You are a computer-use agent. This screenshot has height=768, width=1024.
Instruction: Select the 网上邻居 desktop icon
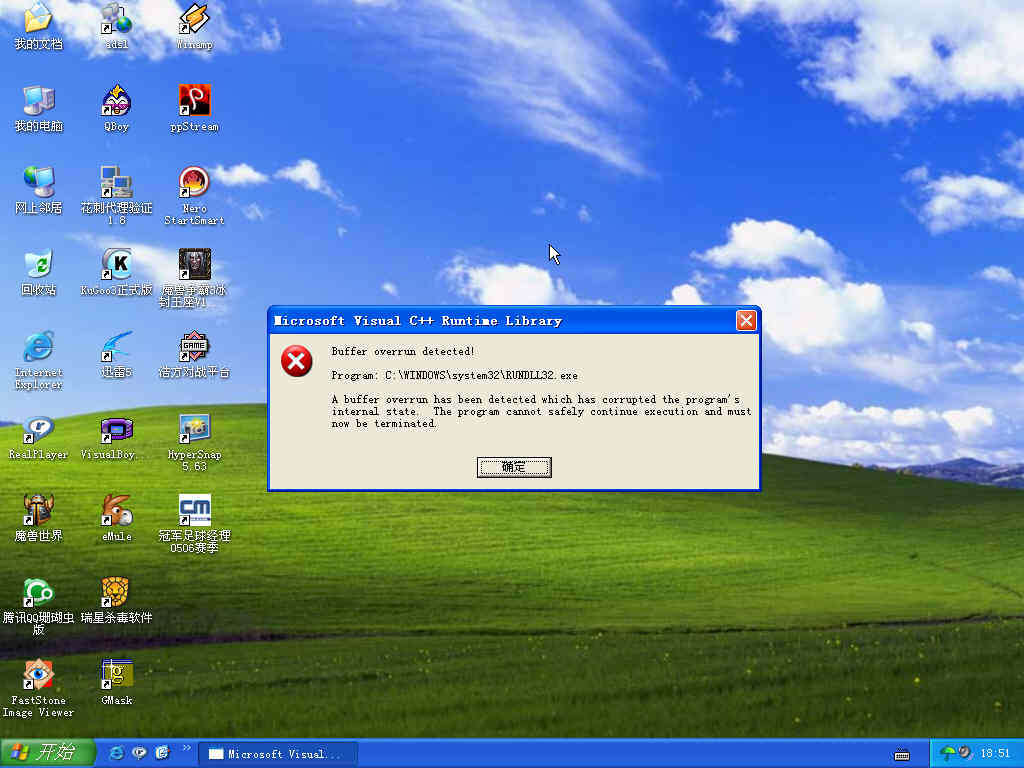39,190
